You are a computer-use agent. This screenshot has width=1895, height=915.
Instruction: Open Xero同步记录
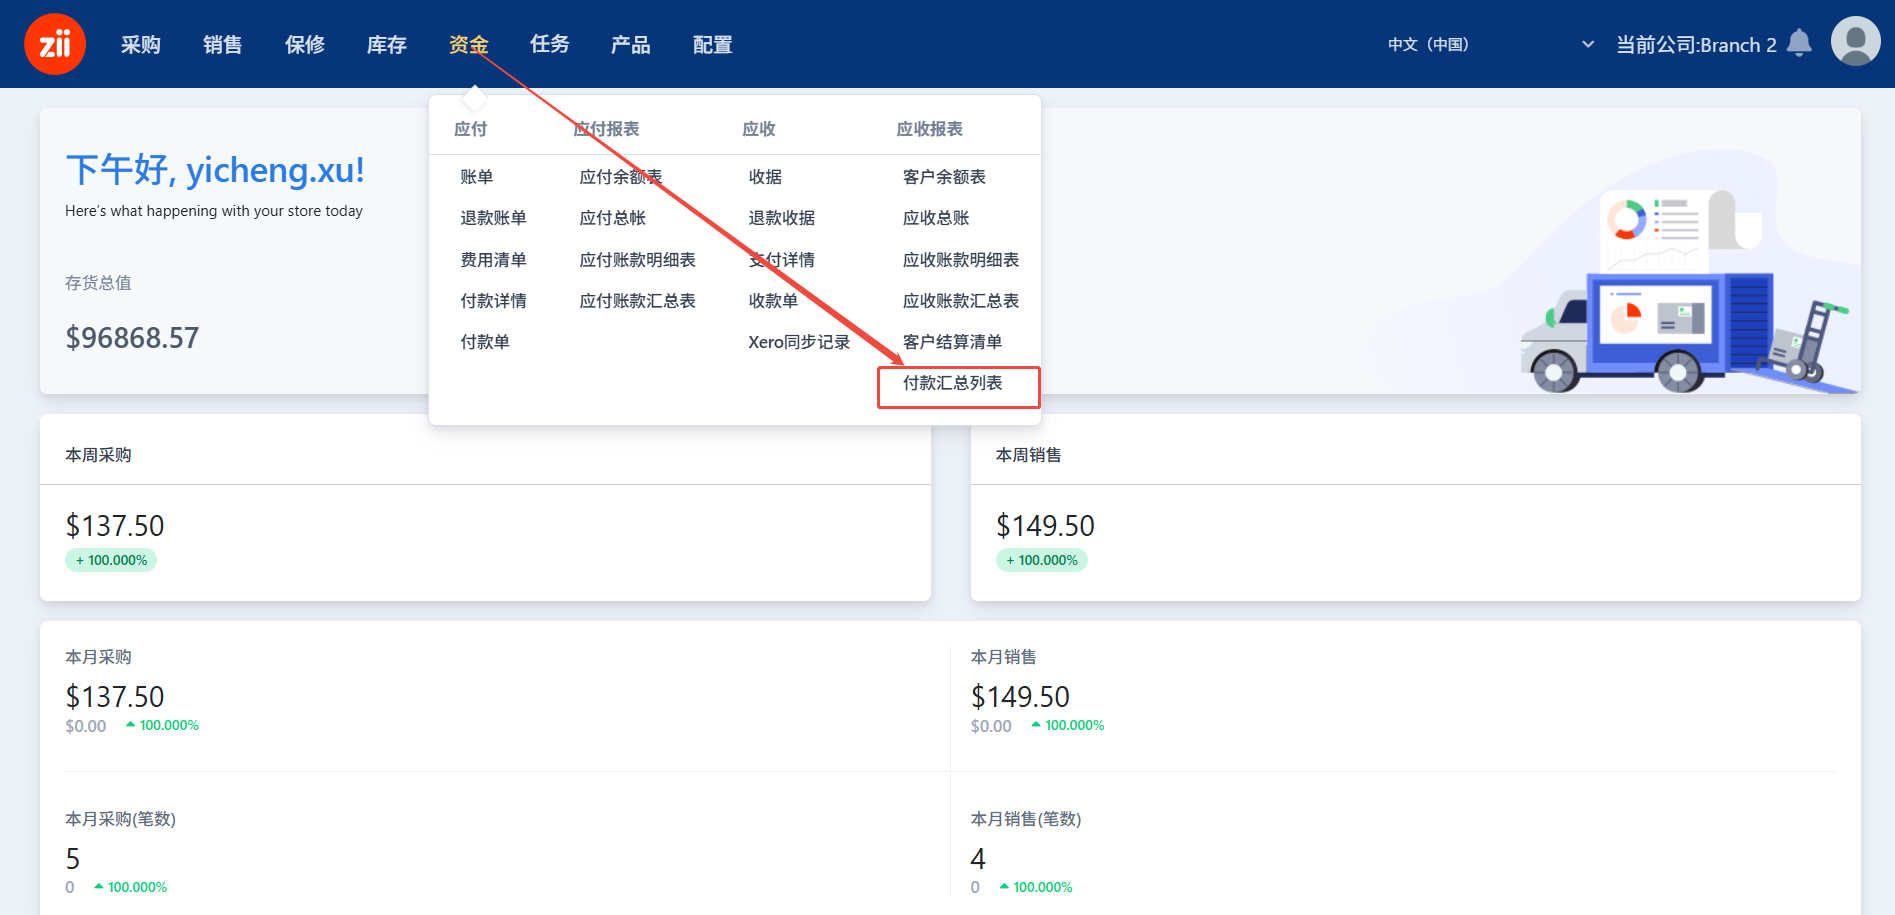coord(799,342)
